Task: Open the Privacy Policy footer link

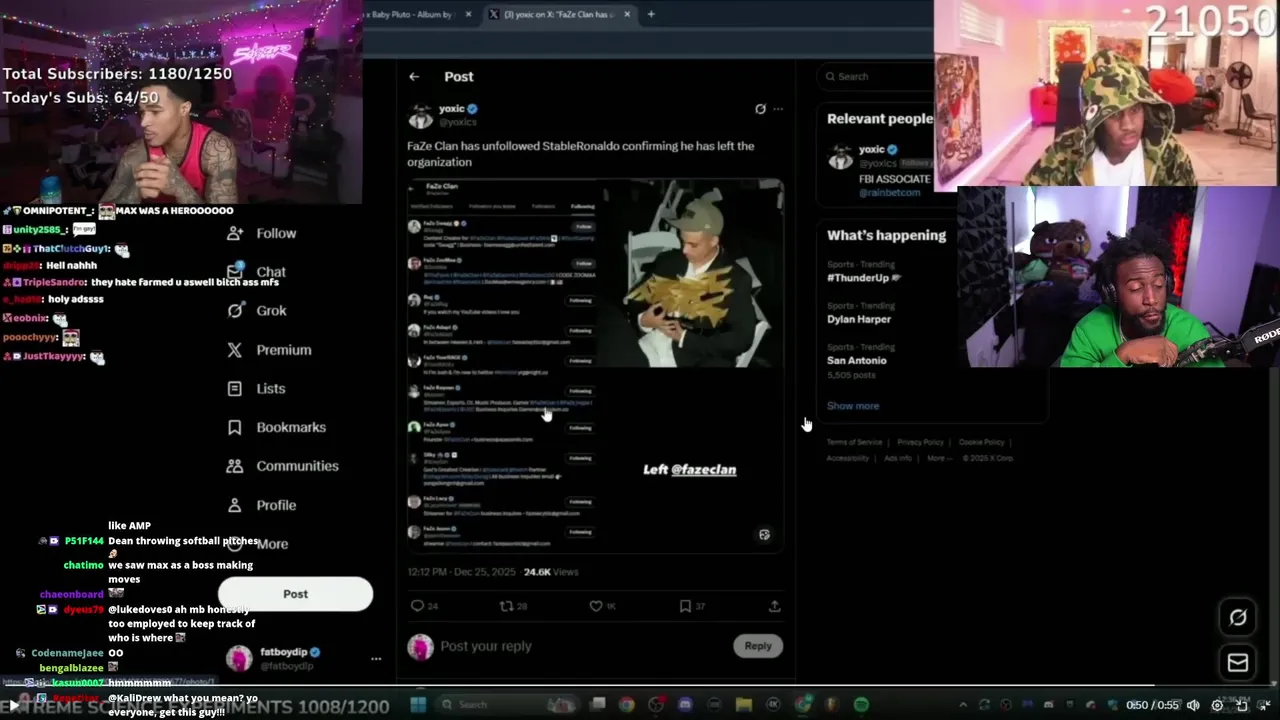Action: click(x=920, y=442)
